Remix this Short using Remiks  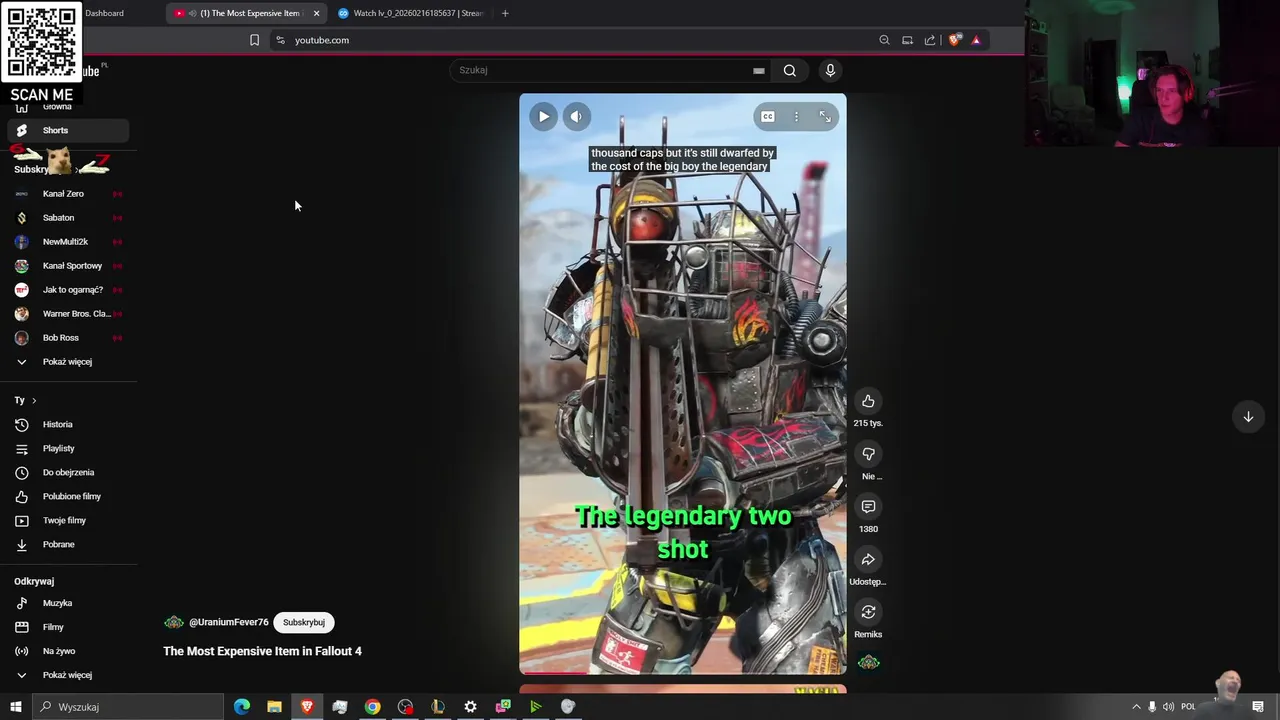tap(868, 612)
